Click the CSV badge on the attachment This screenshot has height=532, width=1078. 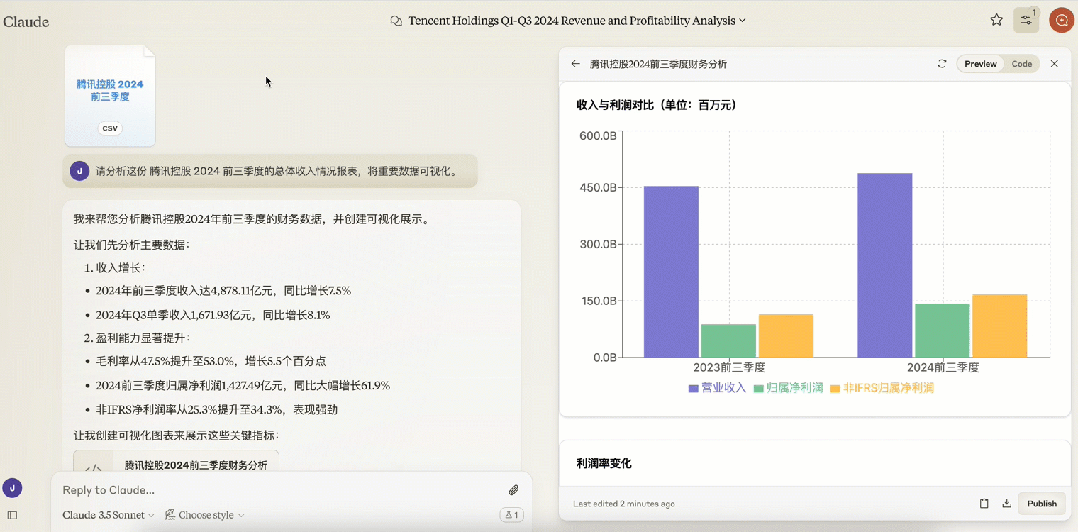pos(110,129)
